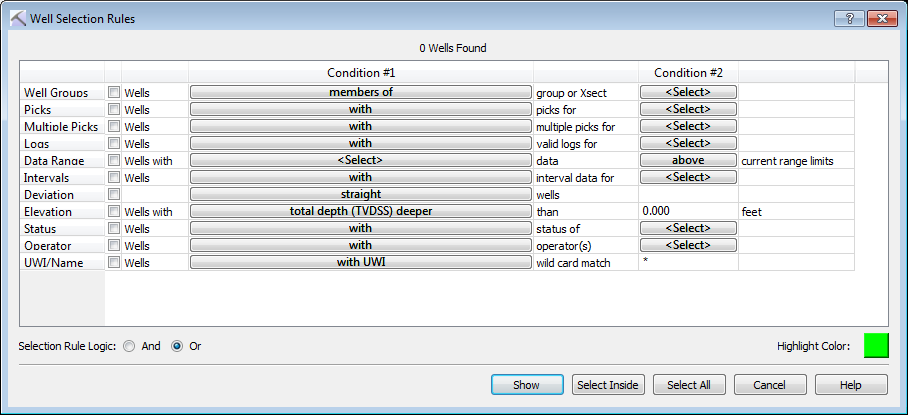Change the 'straight' deviation condition
The height and width of the screenshot is (415, 908).
coord(360,194)
